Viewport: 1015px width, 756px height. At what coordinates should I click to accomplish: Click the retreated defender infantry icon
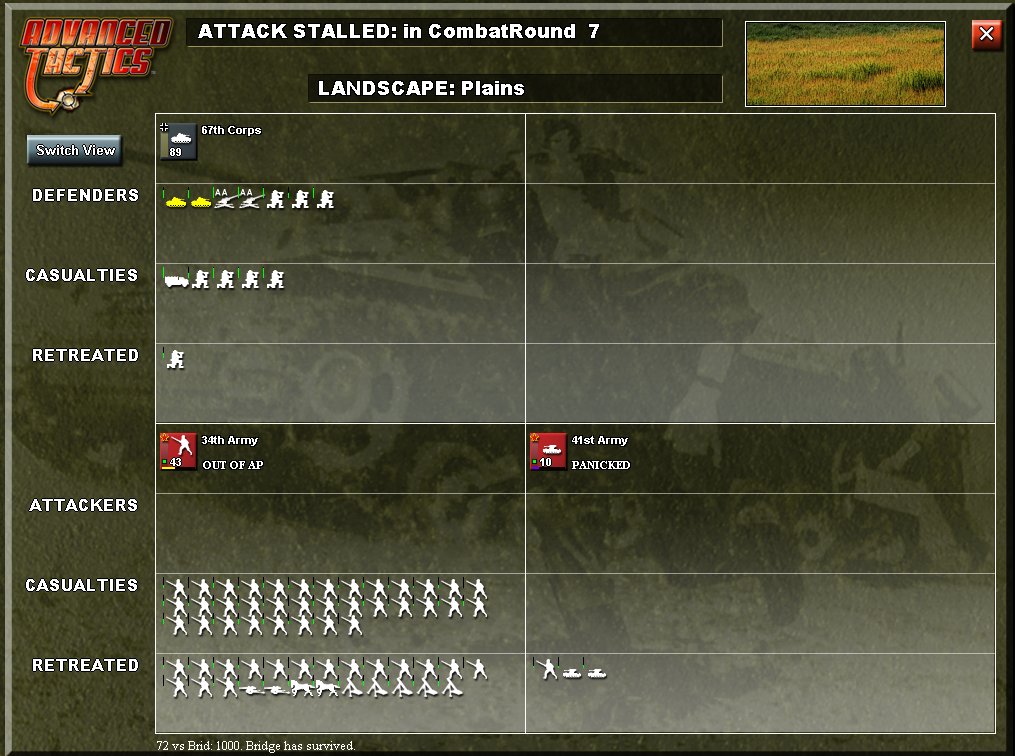[x=175, y=359]
